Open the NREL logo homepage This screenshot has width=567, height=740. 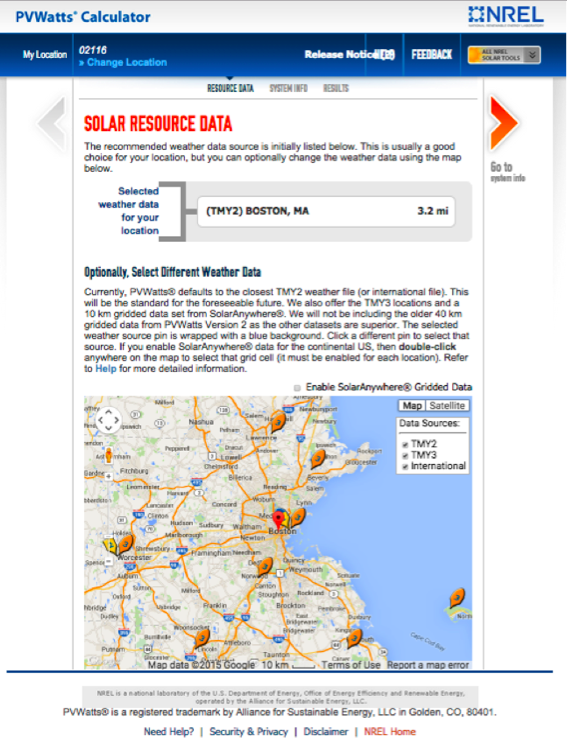click(506, 16)
